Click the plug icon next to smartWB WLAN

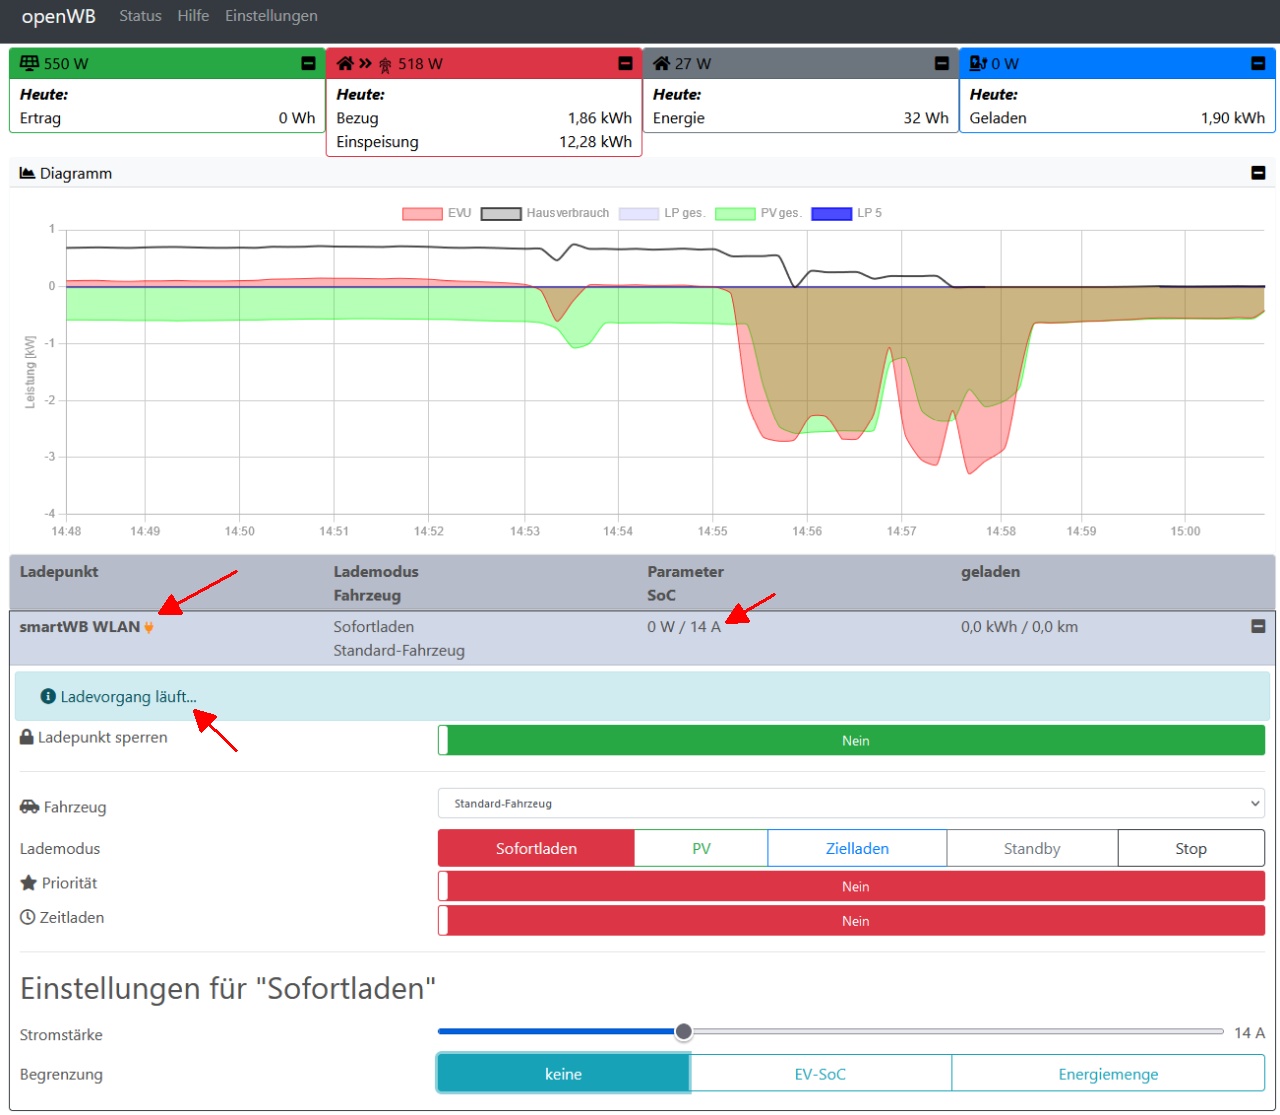[x=149, y=628]
